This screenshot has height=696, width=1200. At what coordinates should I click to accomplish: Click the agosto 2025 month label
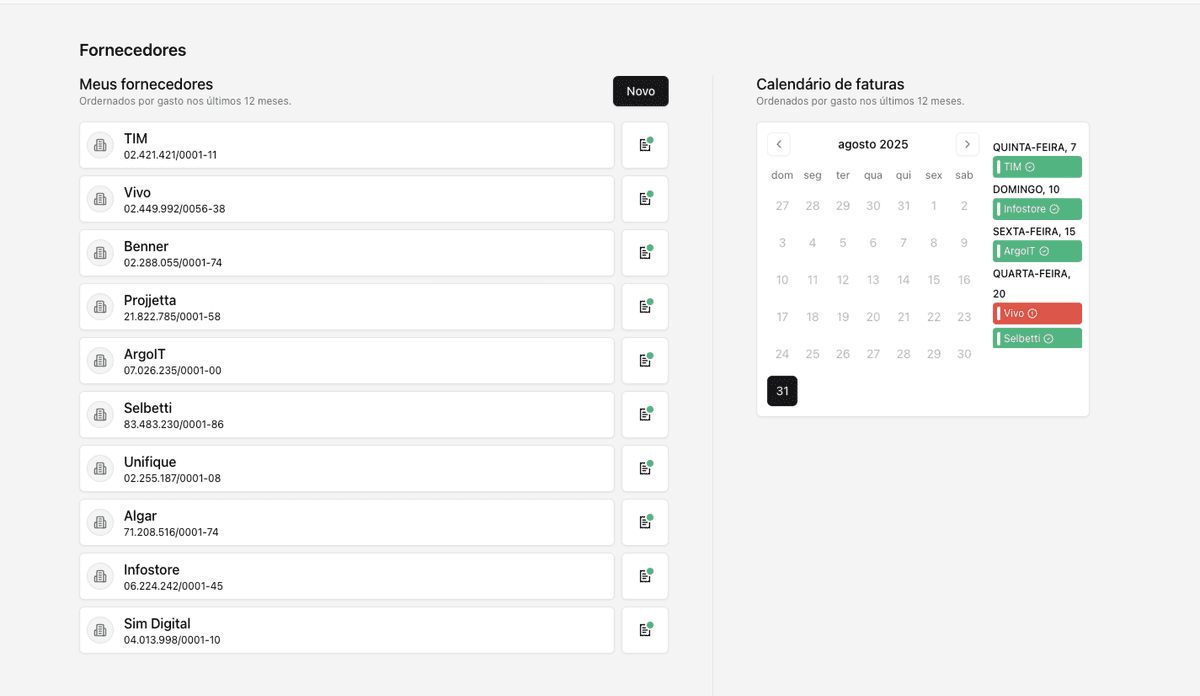coord(872,144)
